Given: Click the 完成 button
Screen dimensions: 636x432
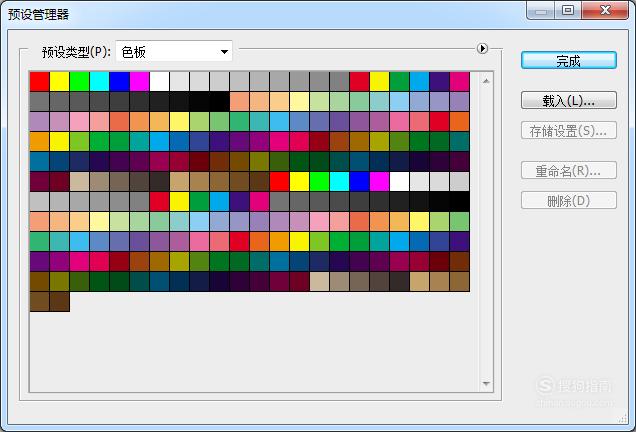Looking at the screenshot, I should point(569,60).
